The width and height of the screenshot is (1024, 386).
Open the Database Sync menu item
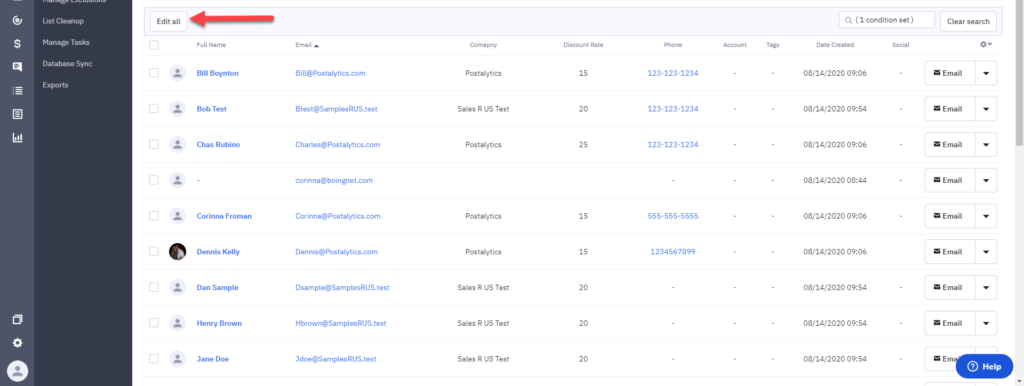pyautogui.click(x=67, y=63)
